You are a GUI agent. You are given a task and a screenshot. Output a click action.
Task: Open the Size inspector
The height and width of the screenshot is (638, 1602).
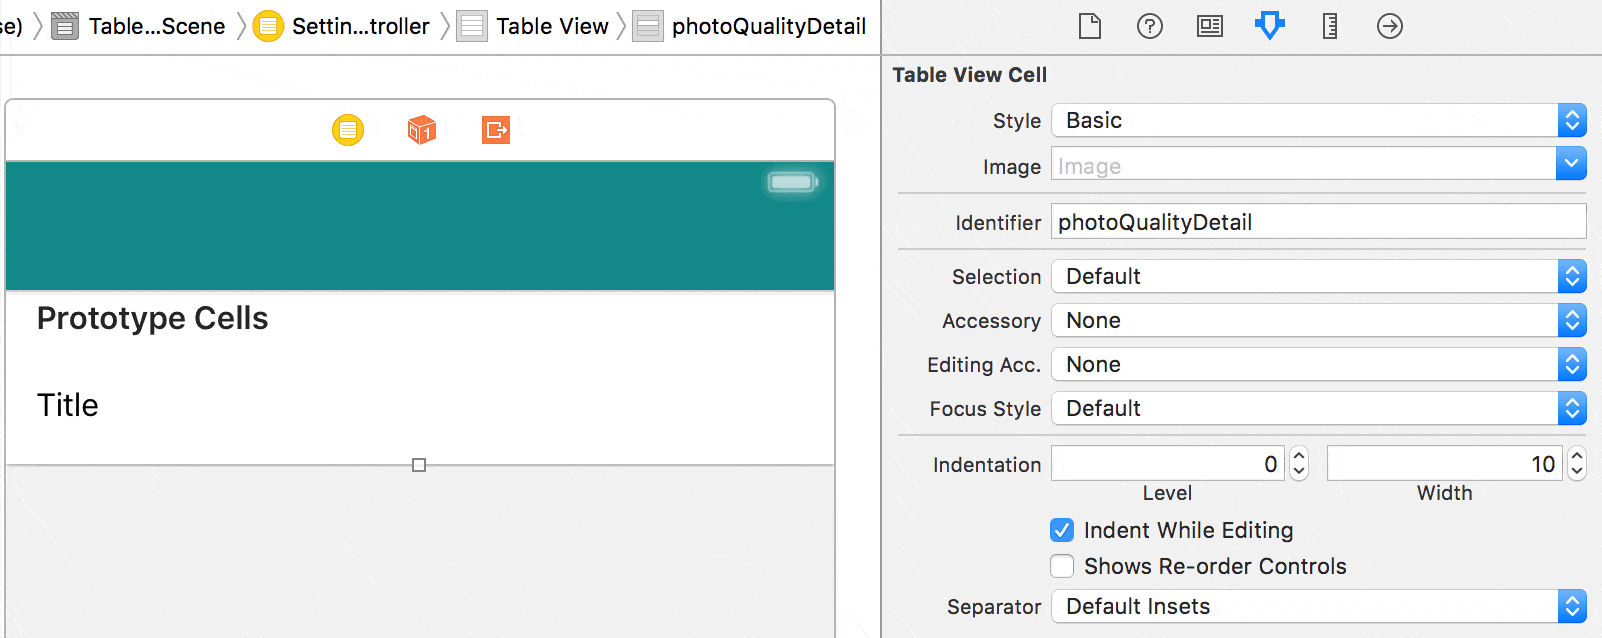point(1330,26)
